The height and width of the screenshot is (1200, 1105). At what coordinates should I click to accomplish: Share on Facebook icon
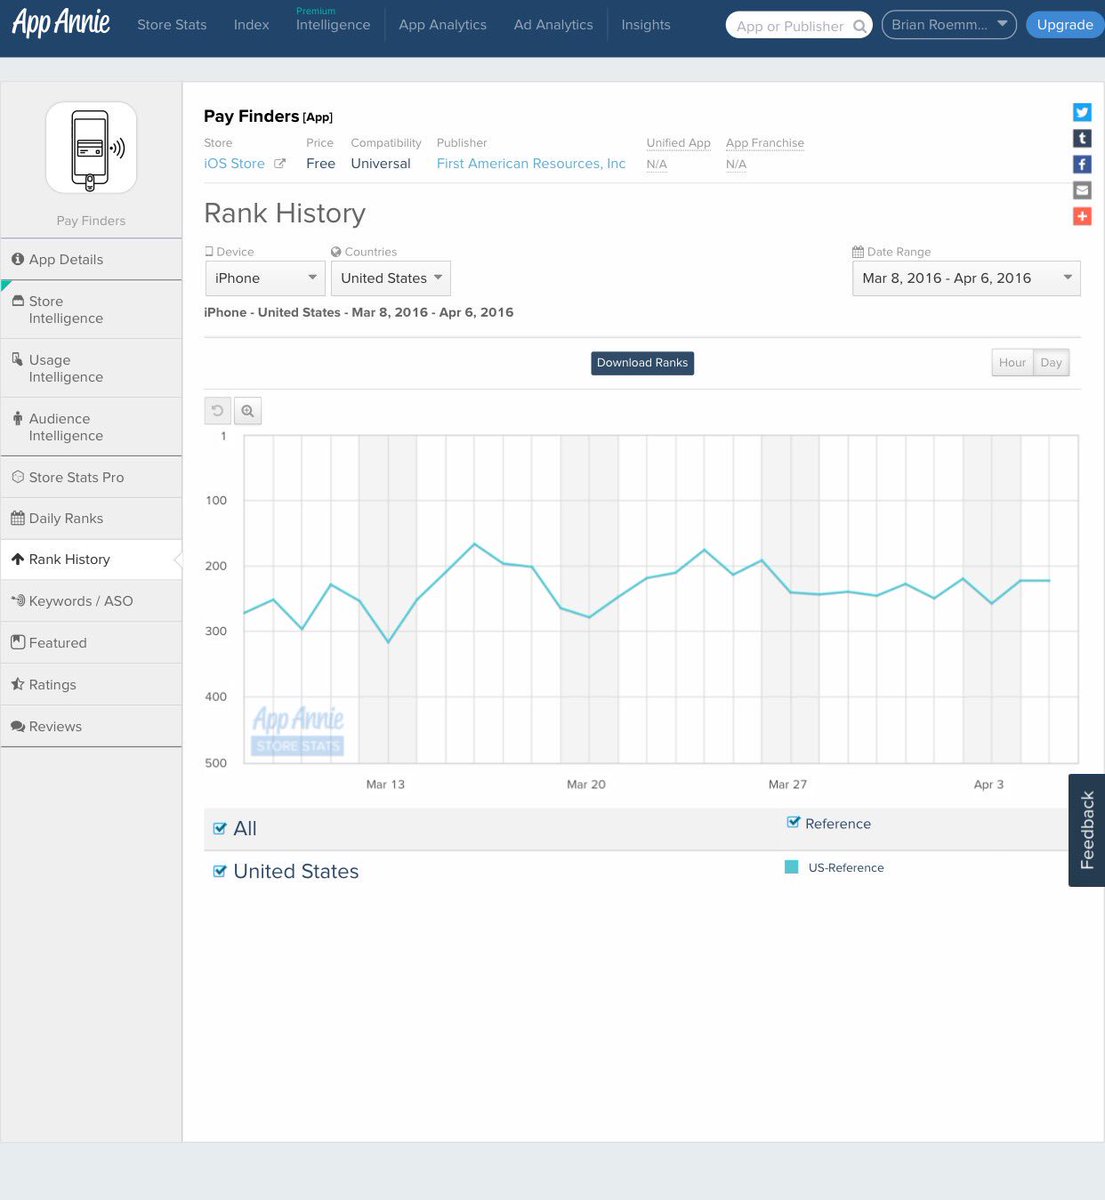[x=1082, y=164]
